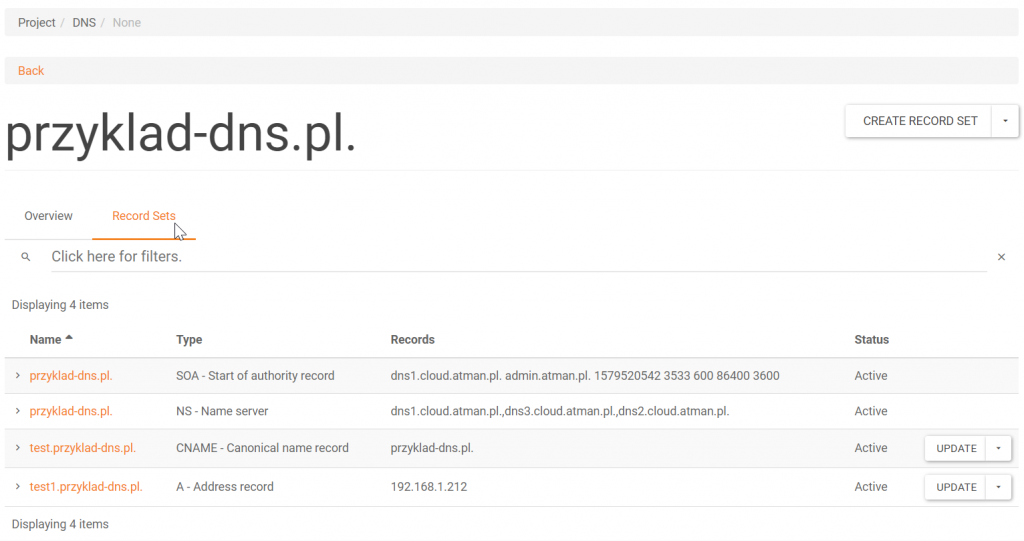Expand the test.przyklad-dns.pl. row chevron

(17, 448)
